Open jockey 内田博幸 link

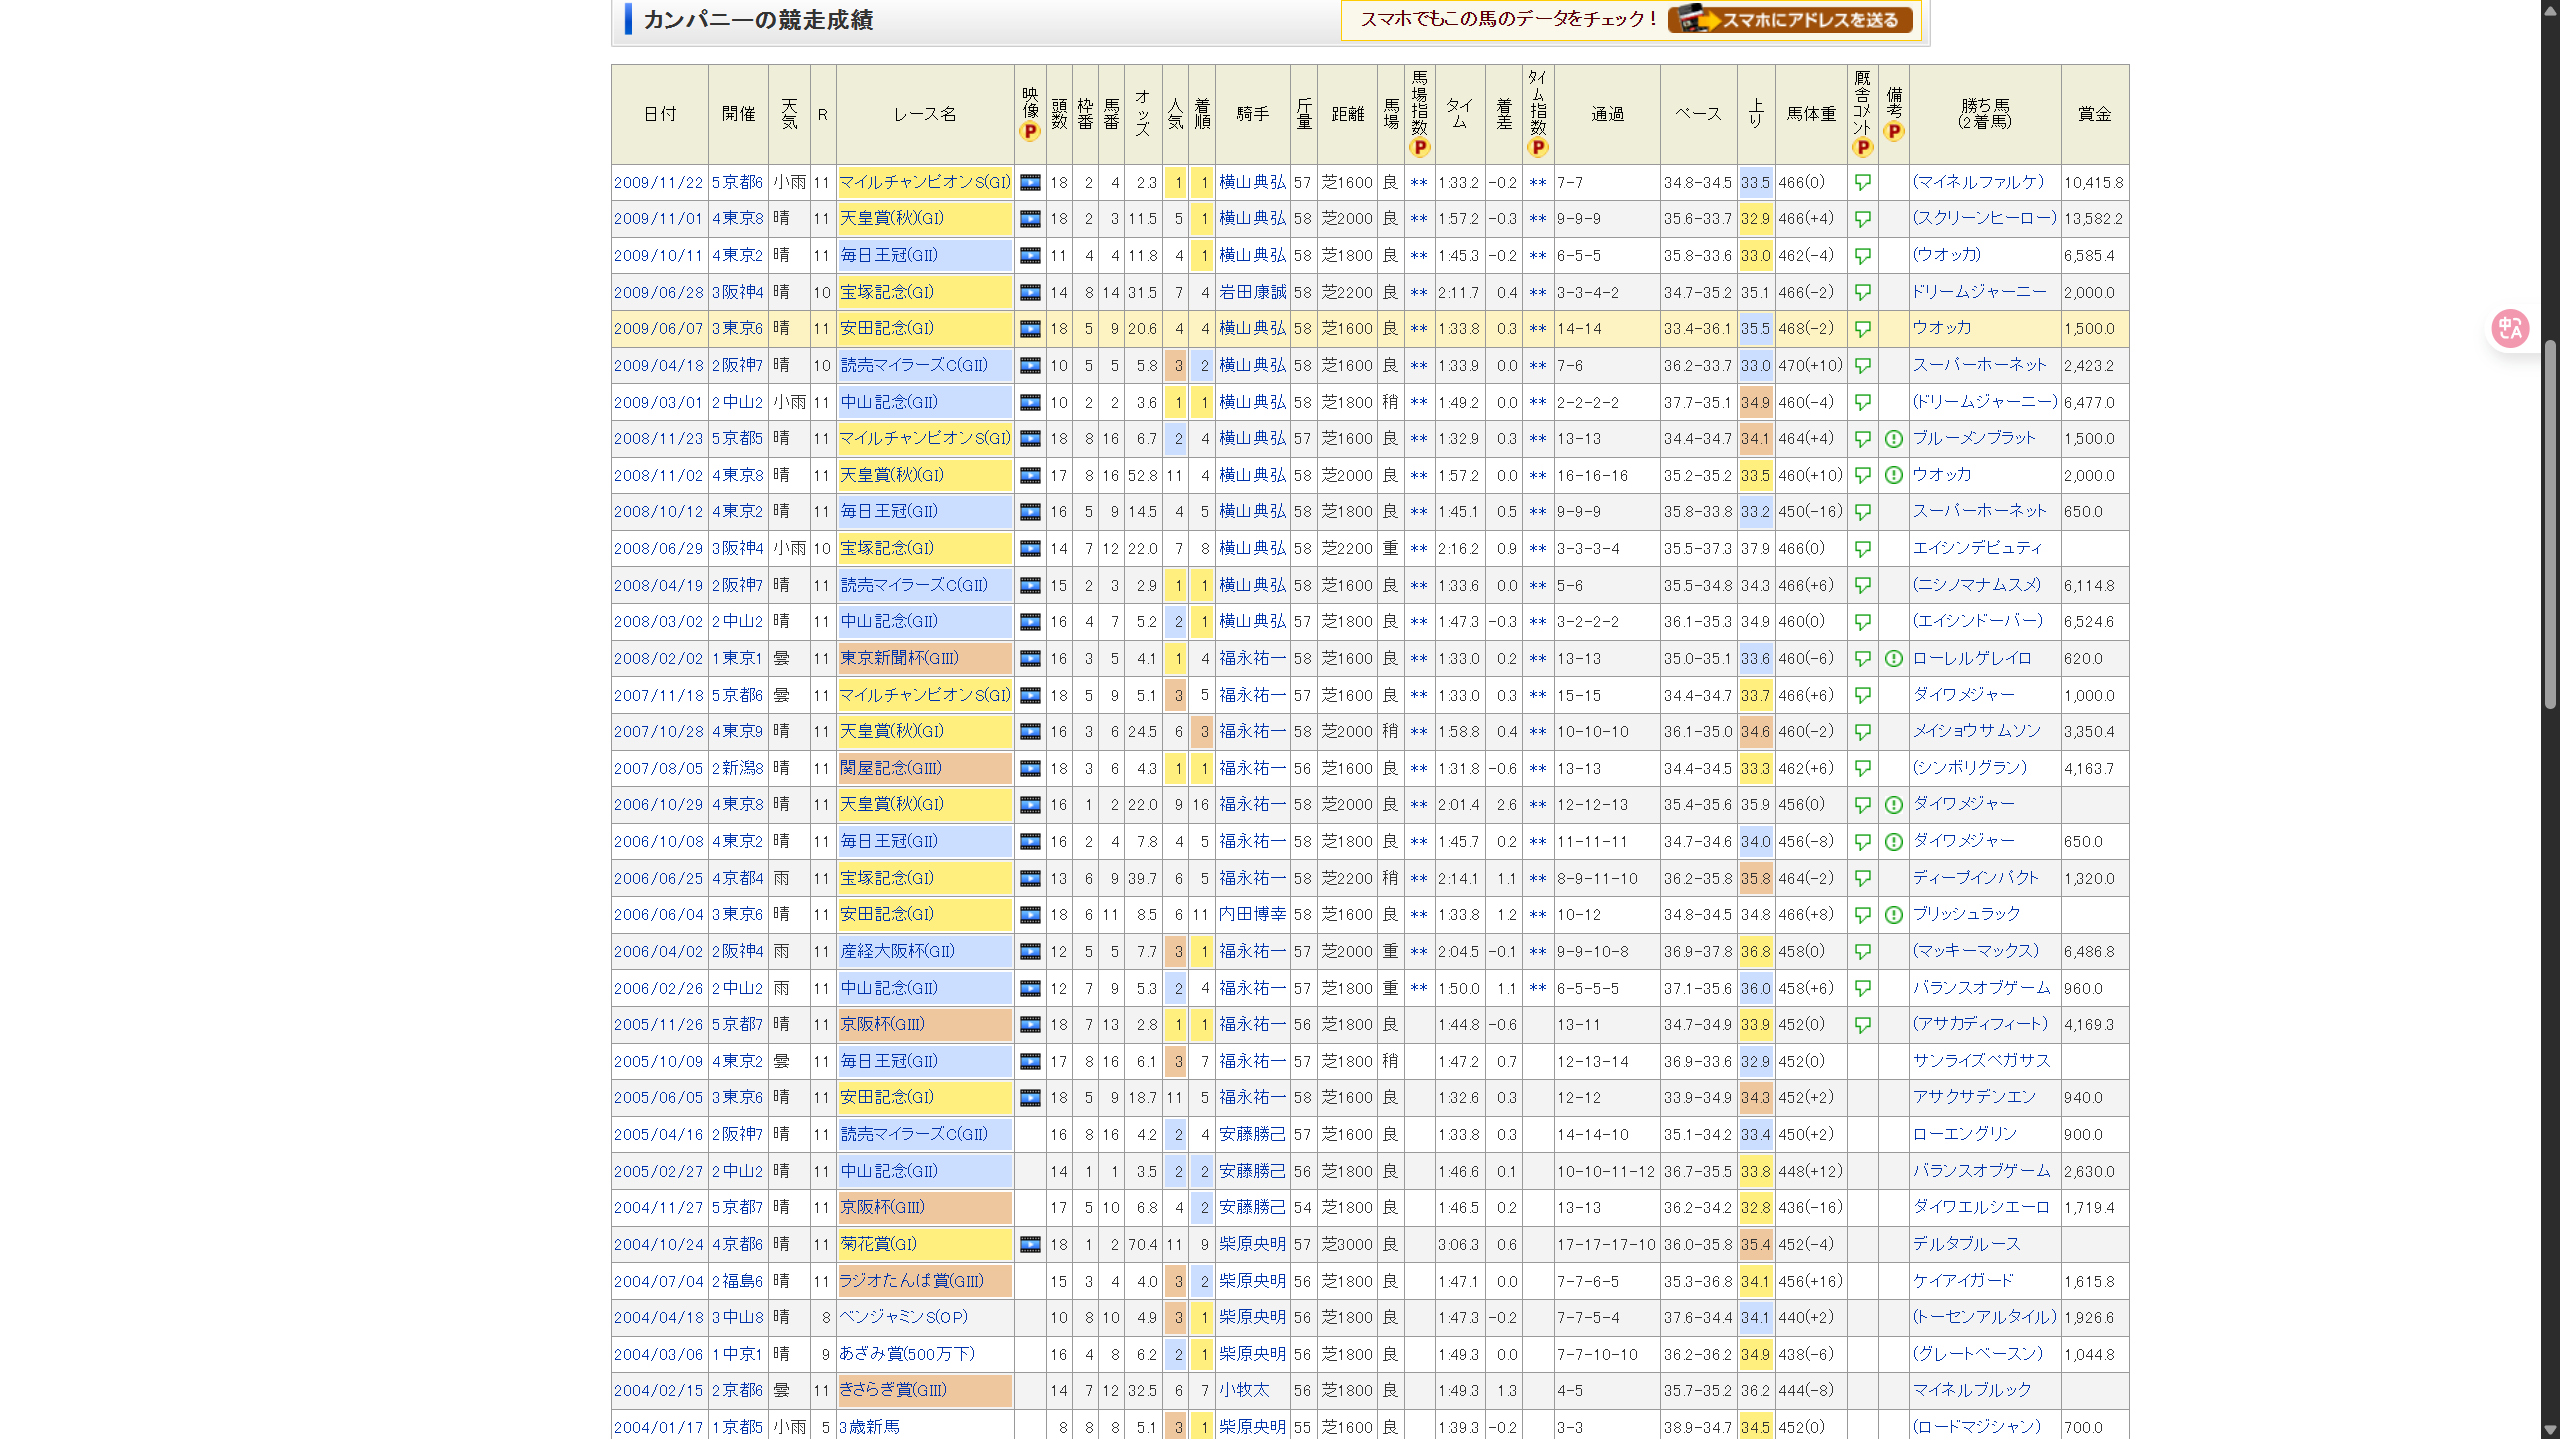[x=1252, y=915]
